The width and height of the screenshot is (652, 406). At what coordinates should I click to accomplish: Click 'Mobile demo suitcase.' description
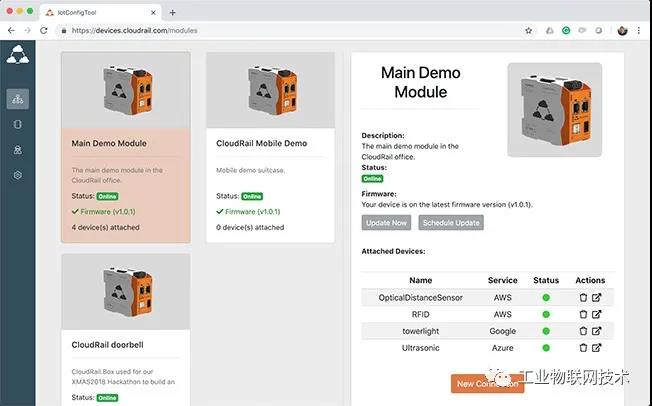click(x=250, y=170)
